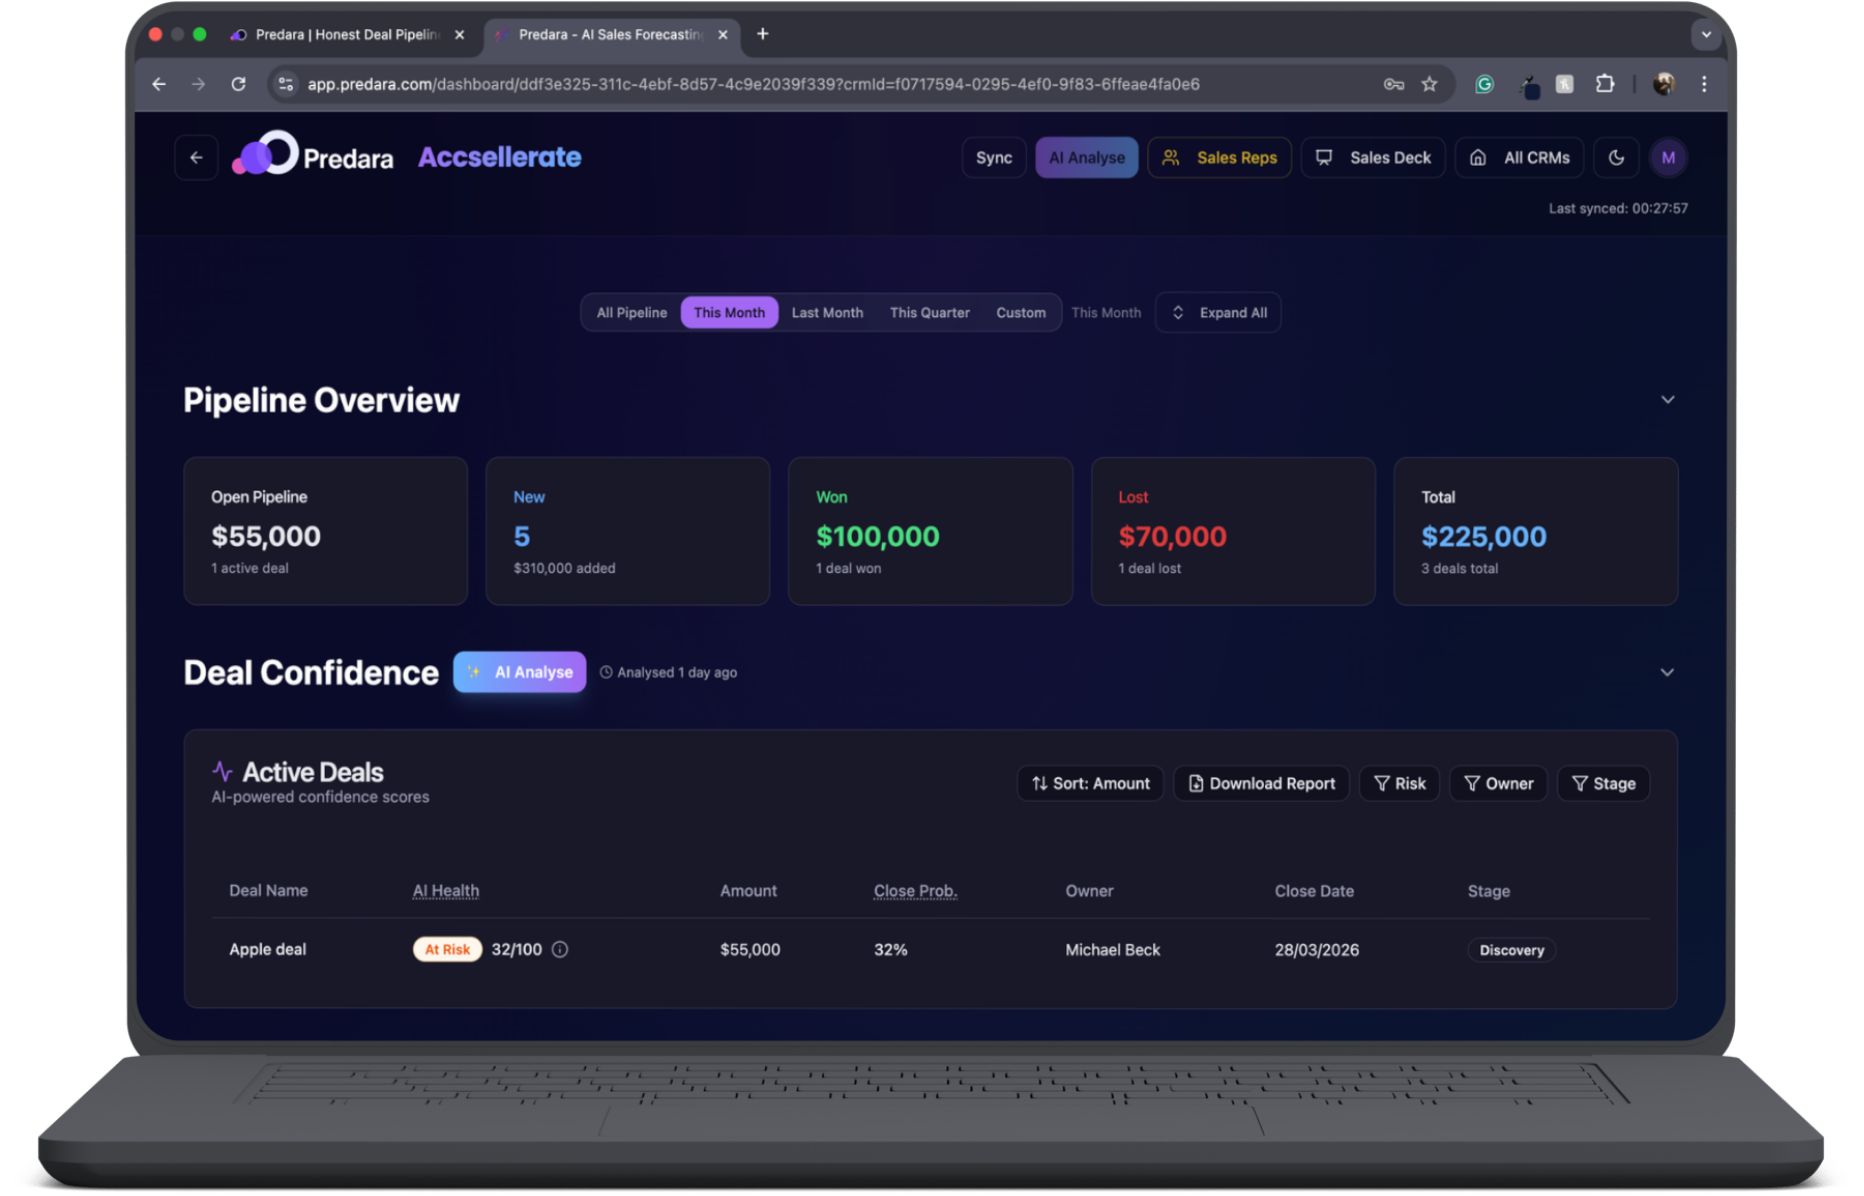Viewport: 1864px width, 1196px height.
Task: Switch to This Quarter filter
Action: coord(929,312)
